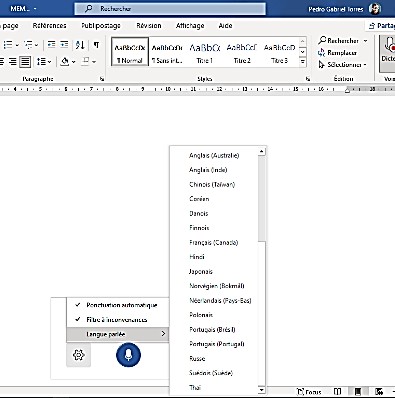
Task: Pick Japonais from language list
Action: point(201,271)
